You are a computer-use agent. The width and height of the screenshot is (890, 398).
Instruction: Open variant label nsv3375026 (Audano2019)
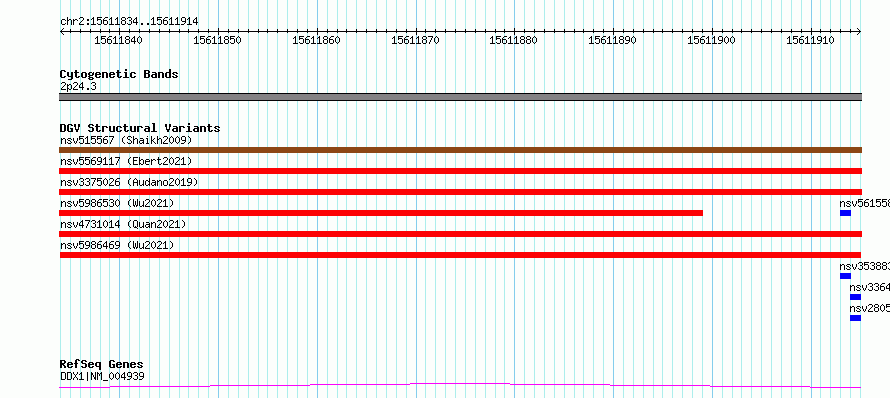129,182
